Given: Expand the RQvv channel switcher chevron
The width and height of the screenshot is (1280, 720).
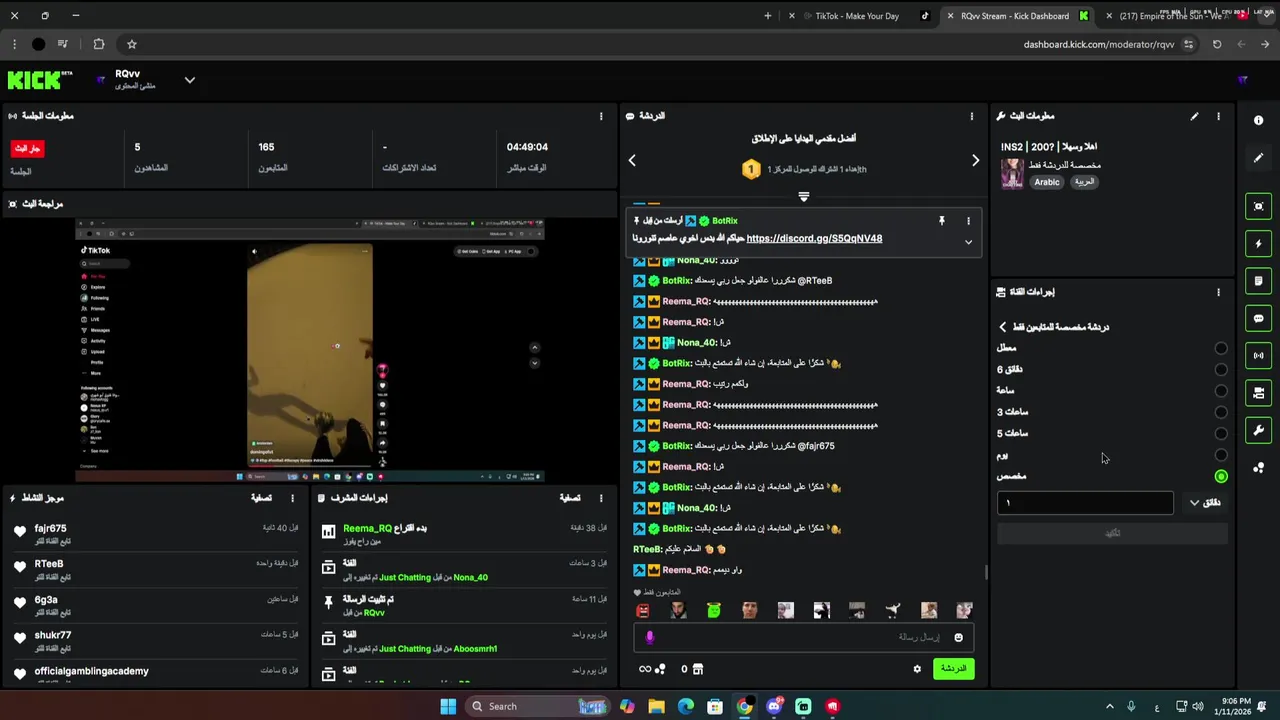Looking at the screenshot, I should pyautogui.click(x=189, y=80).
